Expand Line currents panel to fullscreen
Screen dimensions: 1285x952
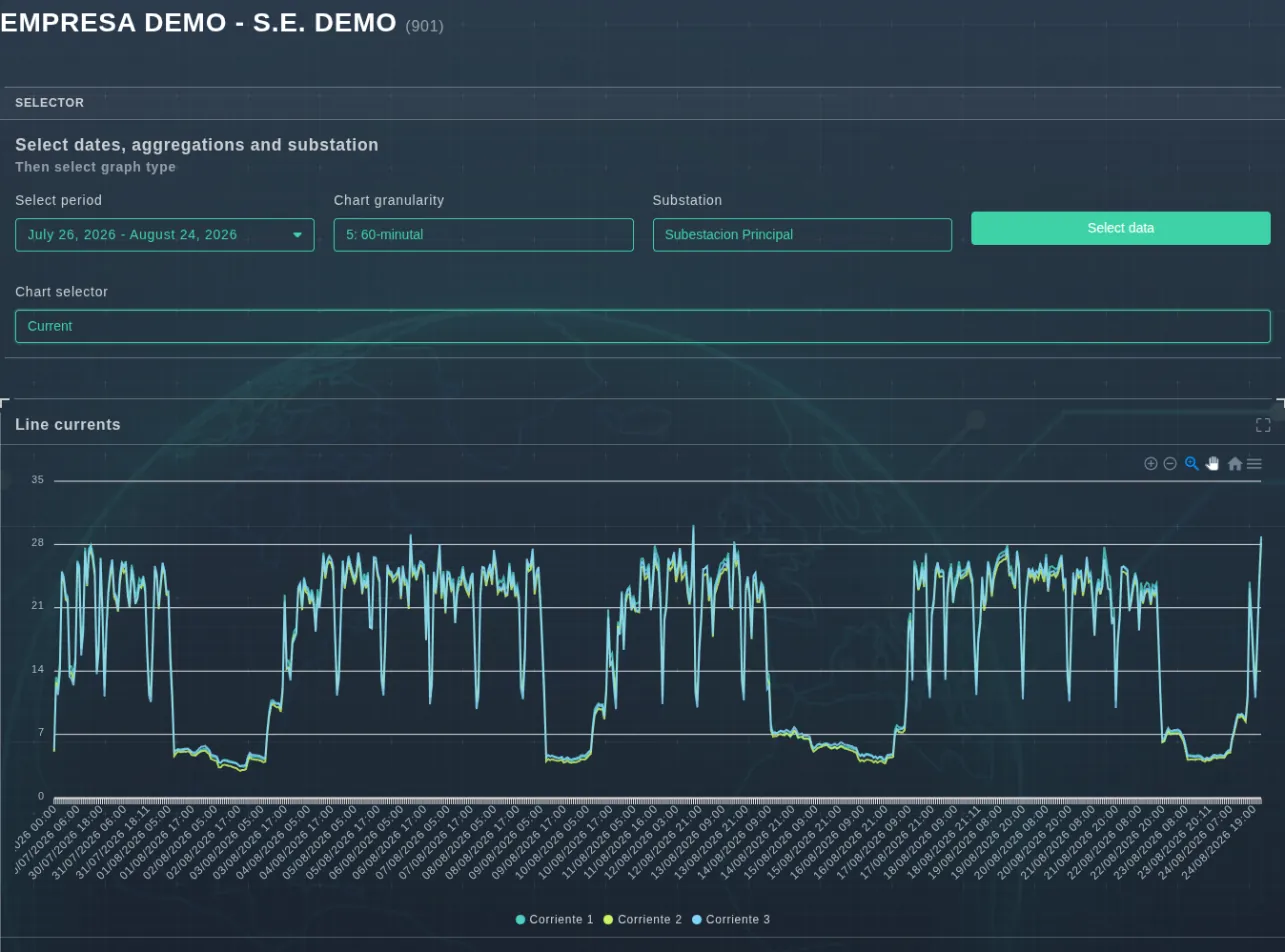click(1263, 425)
